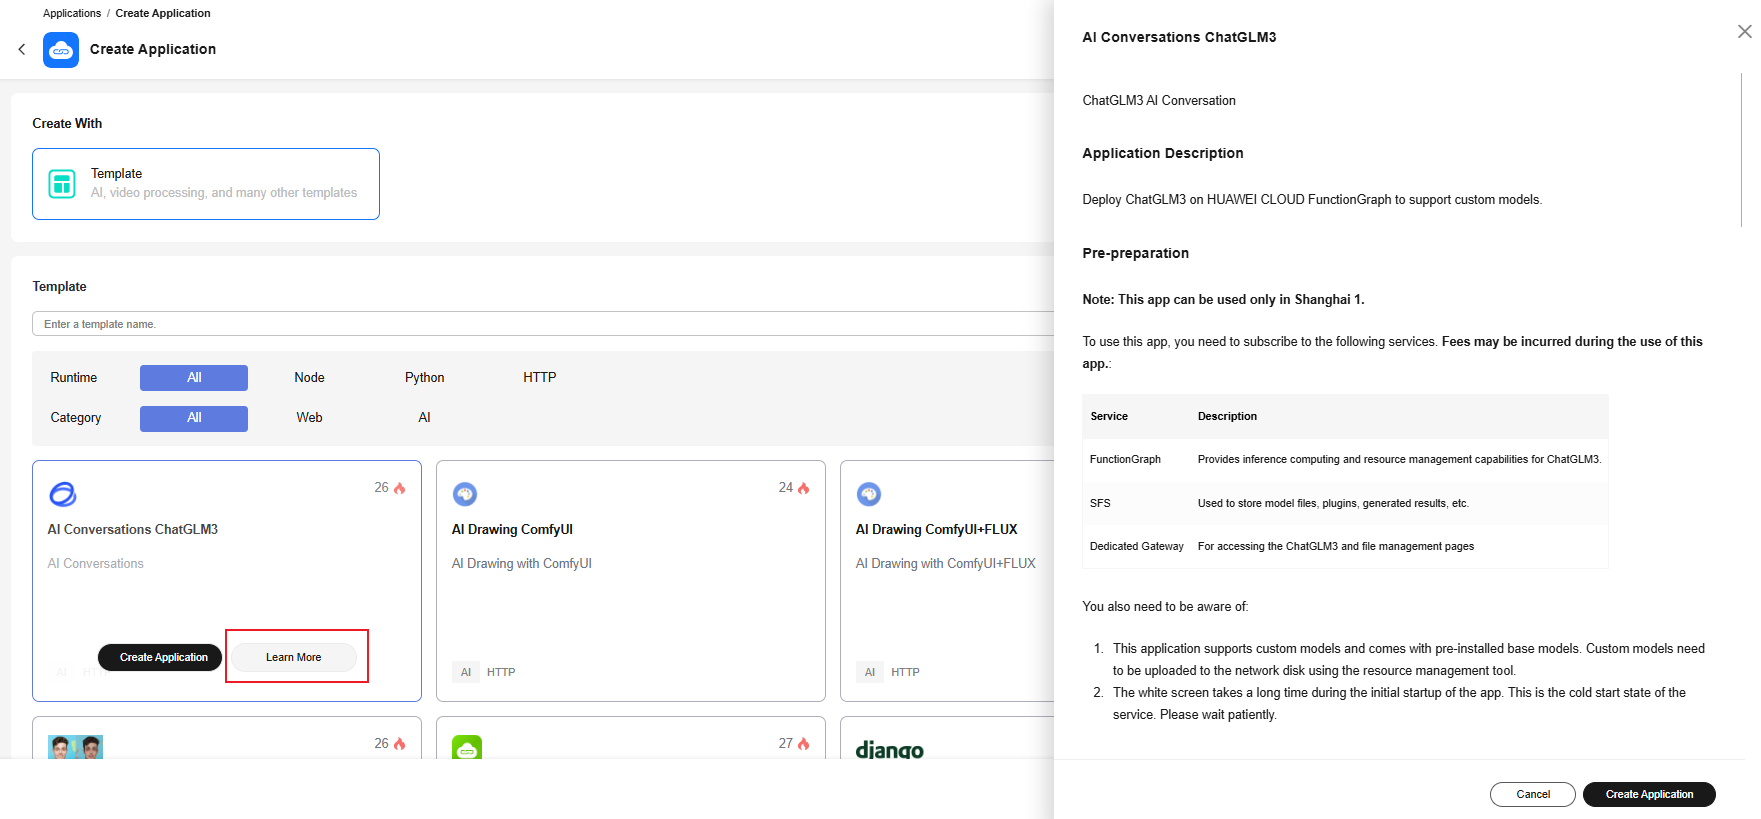Screen dimensions: 1761x819
Task: Click the ChatGLM3 logo icon
Action: coord(63,494)
